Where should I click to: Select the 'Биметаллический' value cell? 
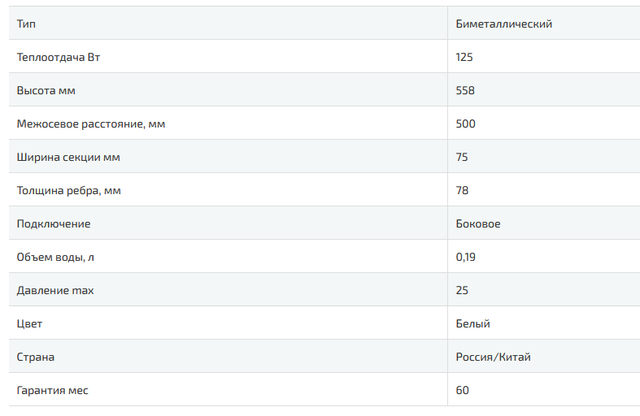click(x=503, y=23)
